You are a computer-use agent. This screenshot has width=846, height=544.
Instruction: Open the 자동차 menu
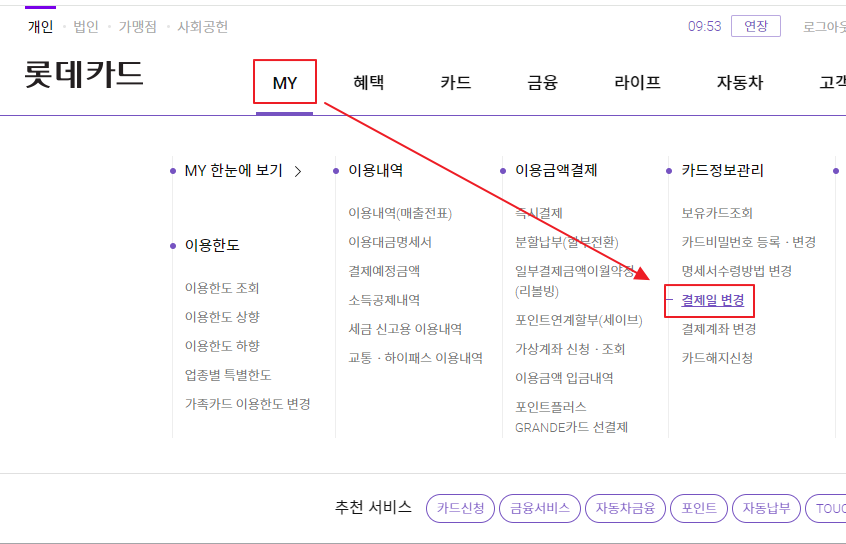click(740, 83)
